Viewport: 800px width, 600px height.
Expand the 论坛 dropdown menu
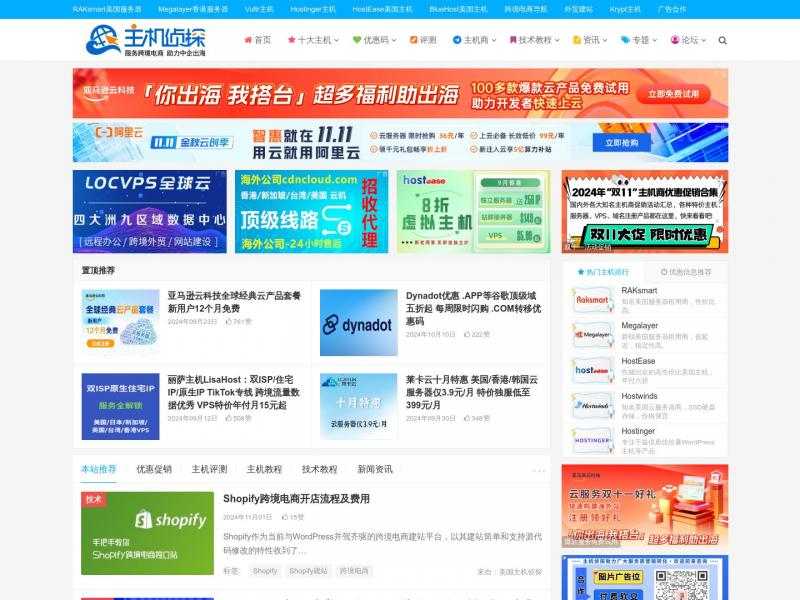(x=688, y=40)
